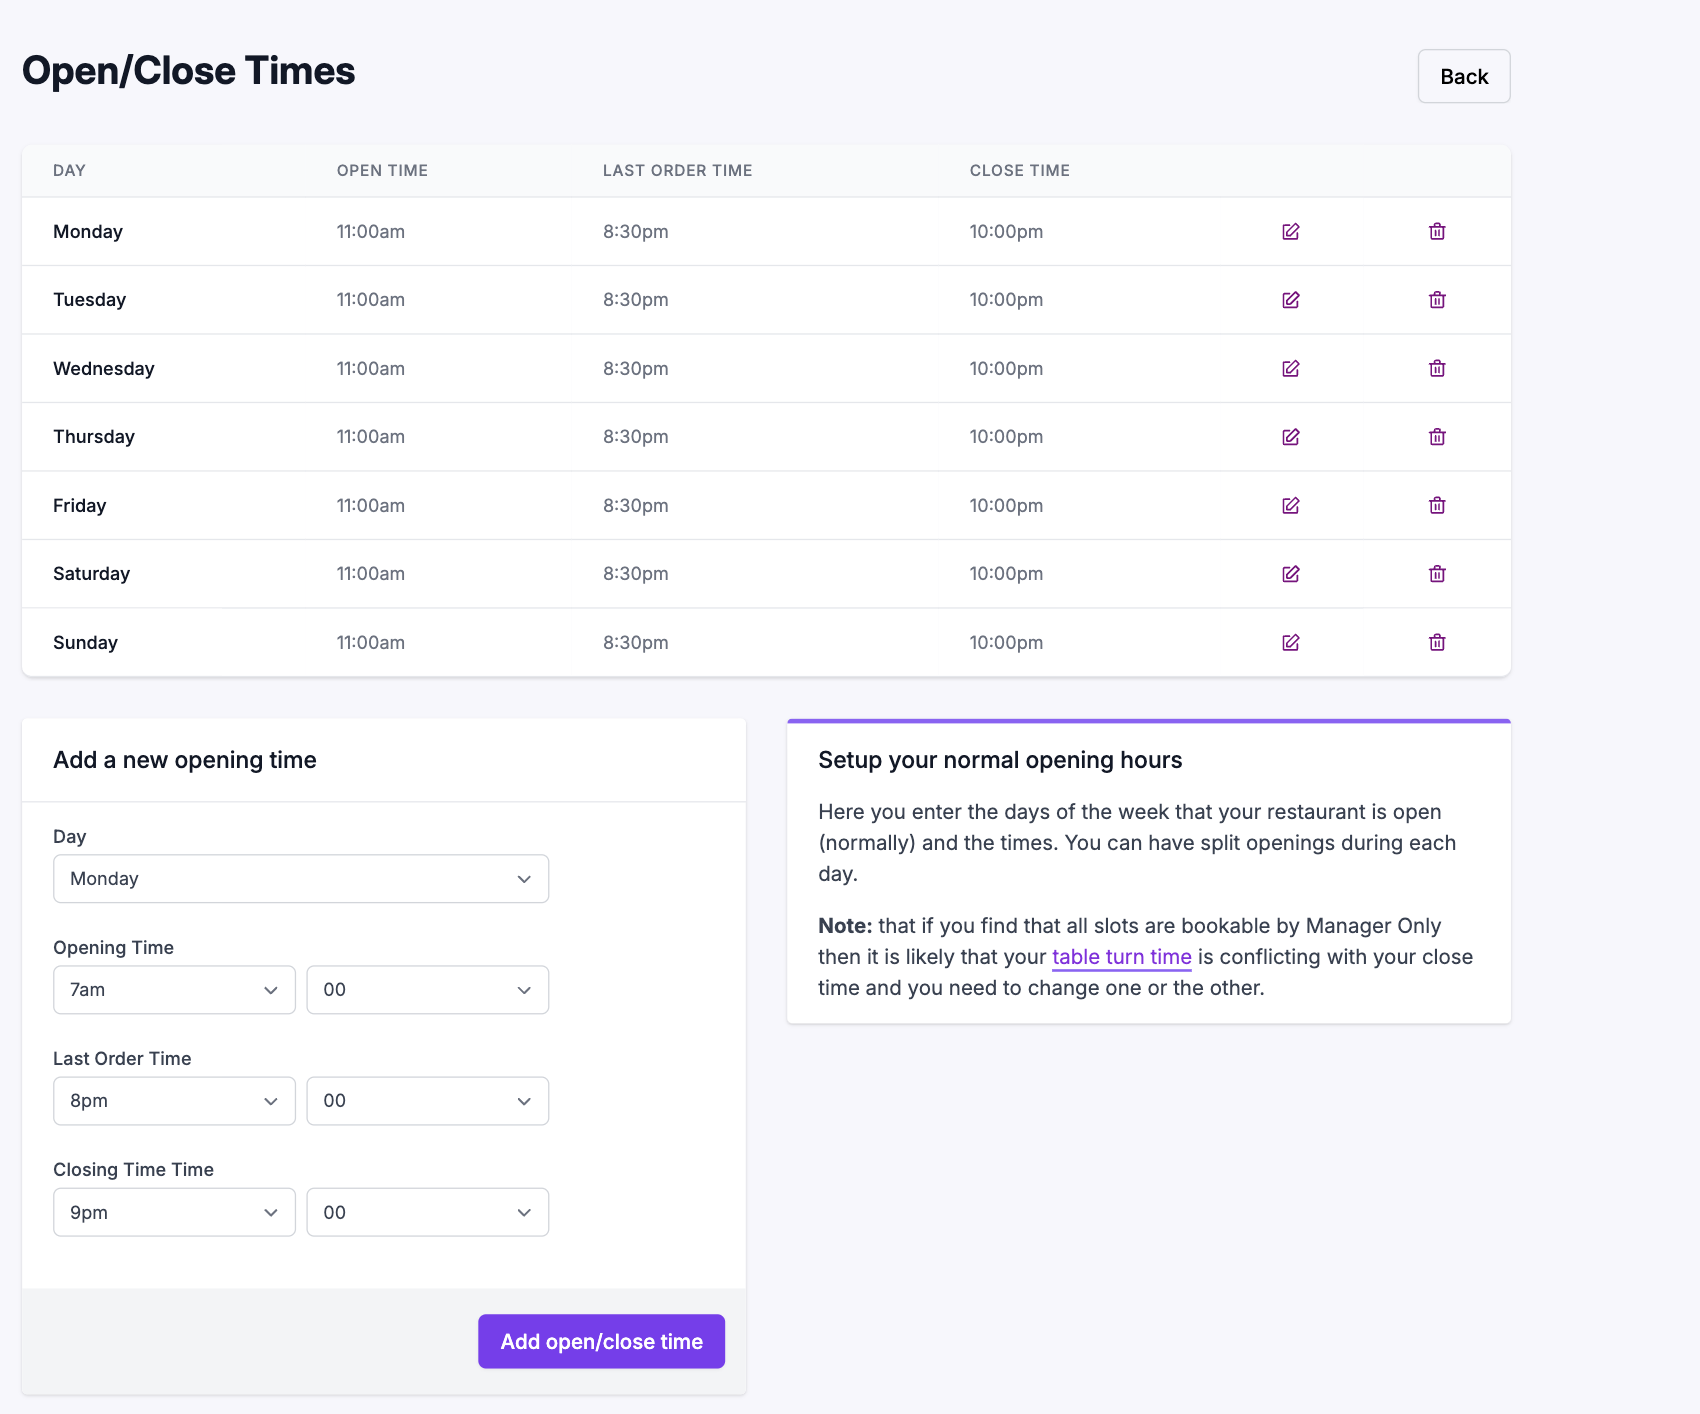This screenshot has height=1414, width=1700.
Task: Click Friday's 10:00pm close time
Action: 1006,506
